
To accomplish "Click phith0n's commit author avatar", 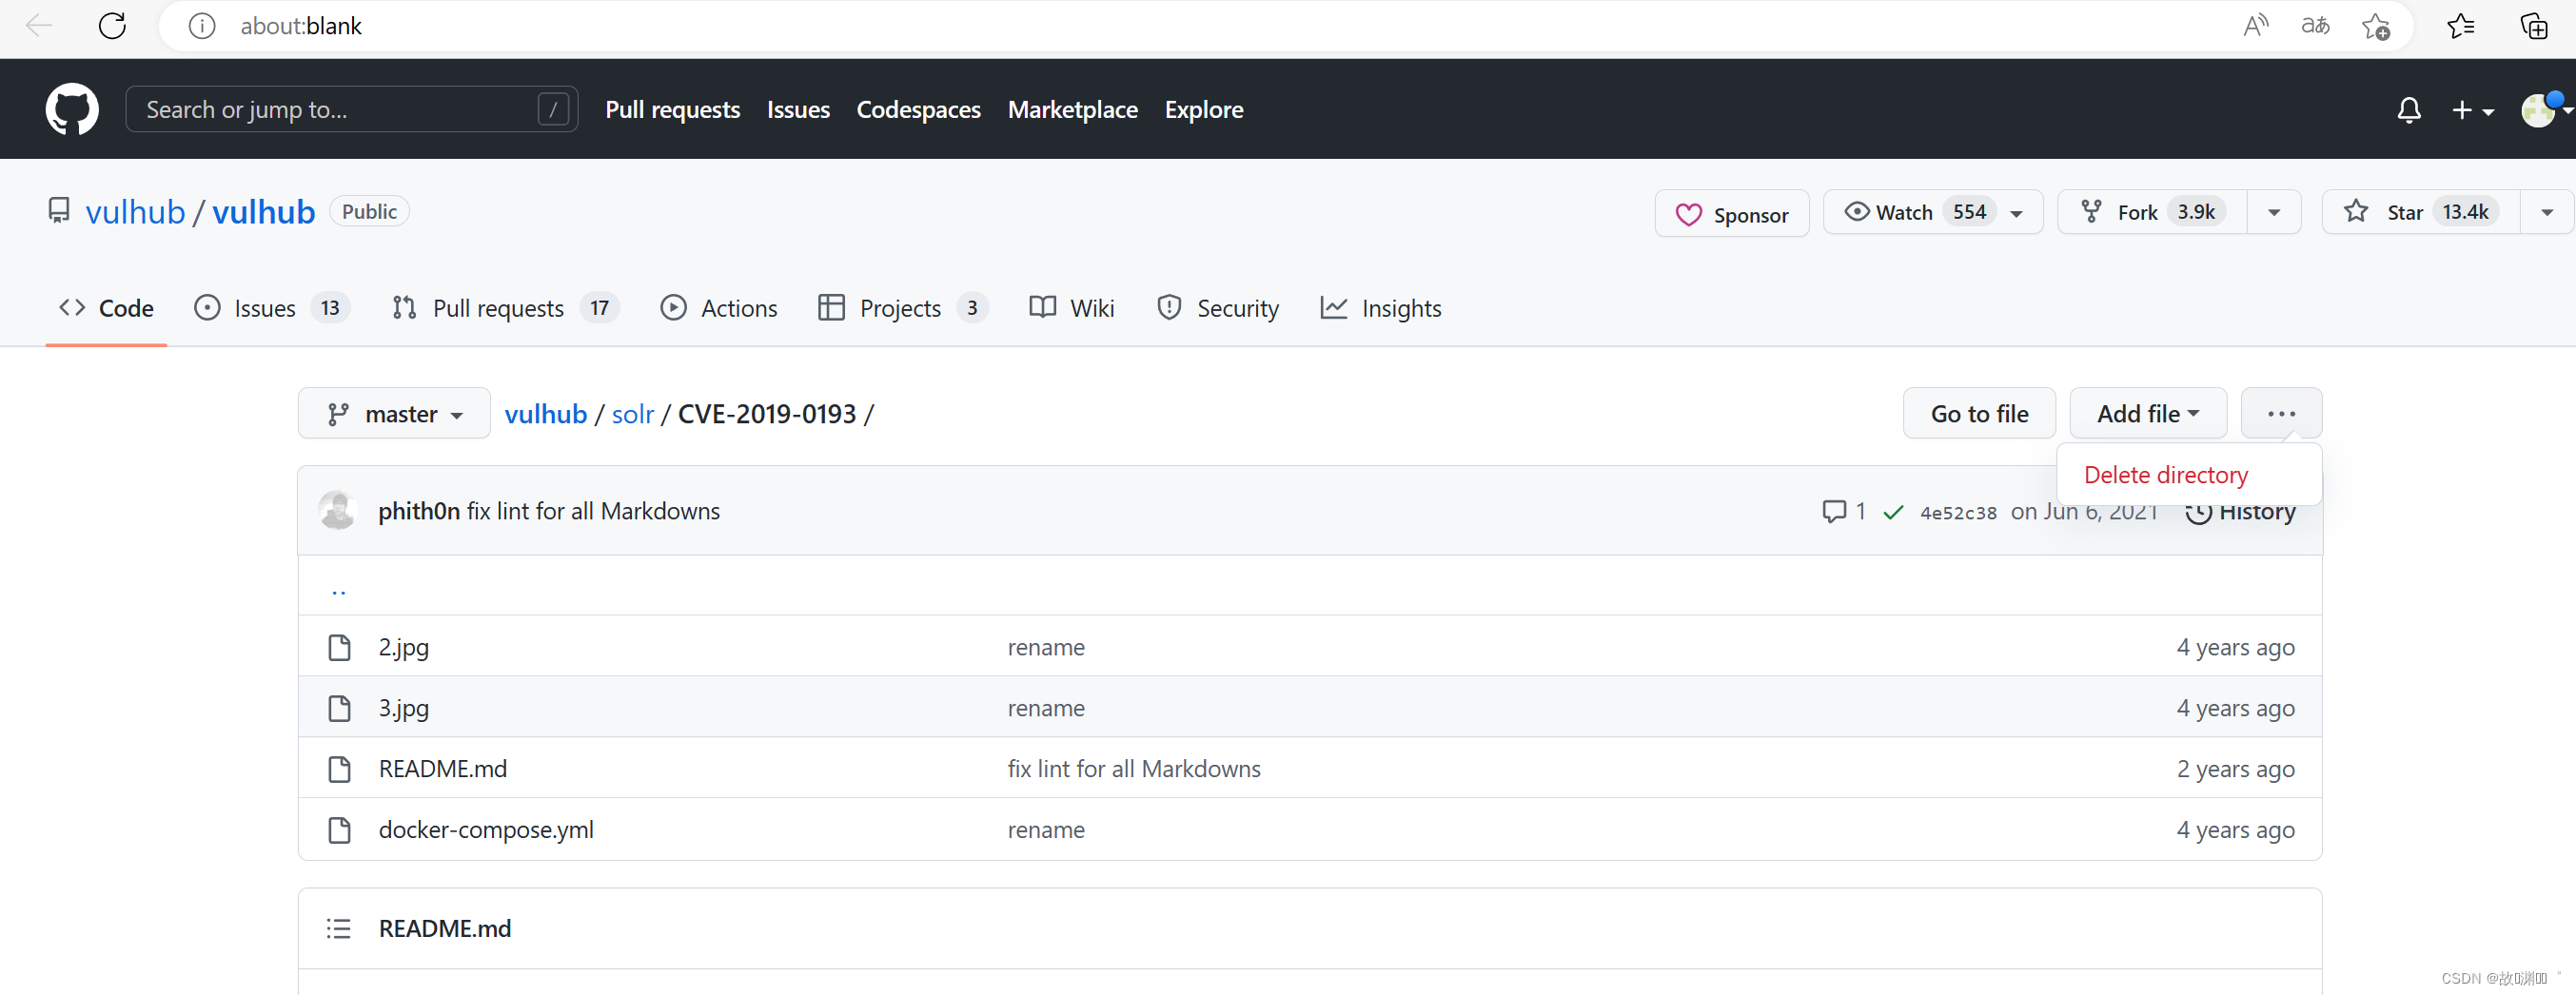I will point(337,510).
